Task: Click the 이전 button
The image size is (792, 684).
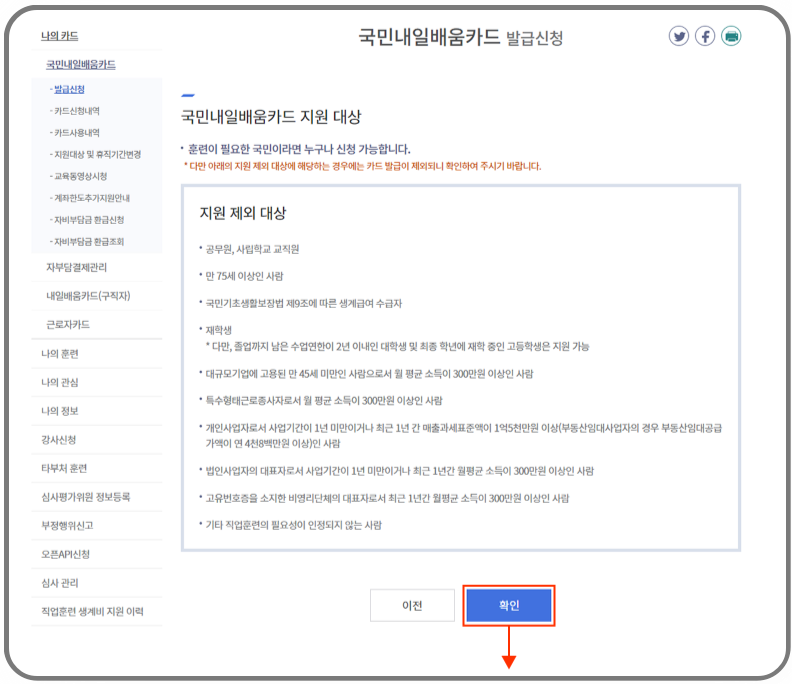Action: [412, 605]
